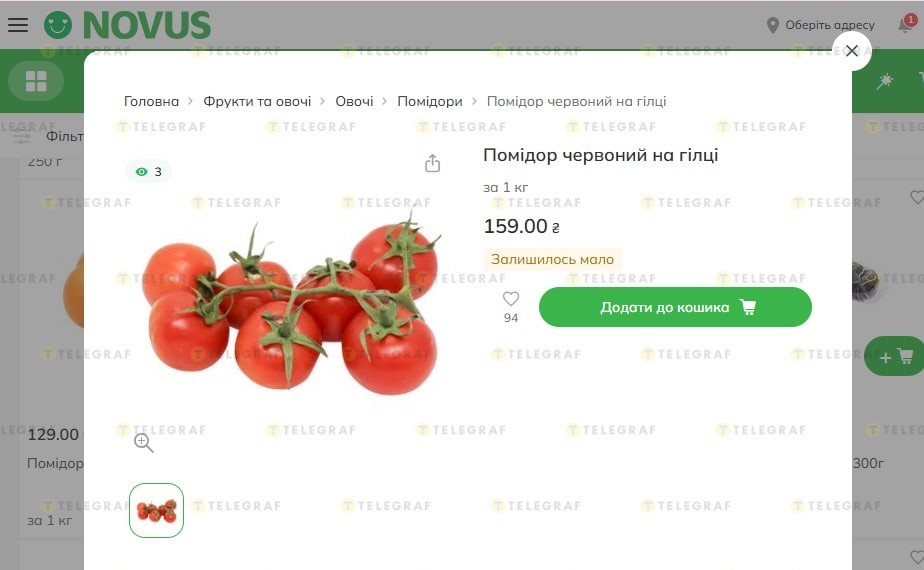Open Помідори breadcrumb category
The width and height of the screenshot is (924, 570).
pos(430,101)
